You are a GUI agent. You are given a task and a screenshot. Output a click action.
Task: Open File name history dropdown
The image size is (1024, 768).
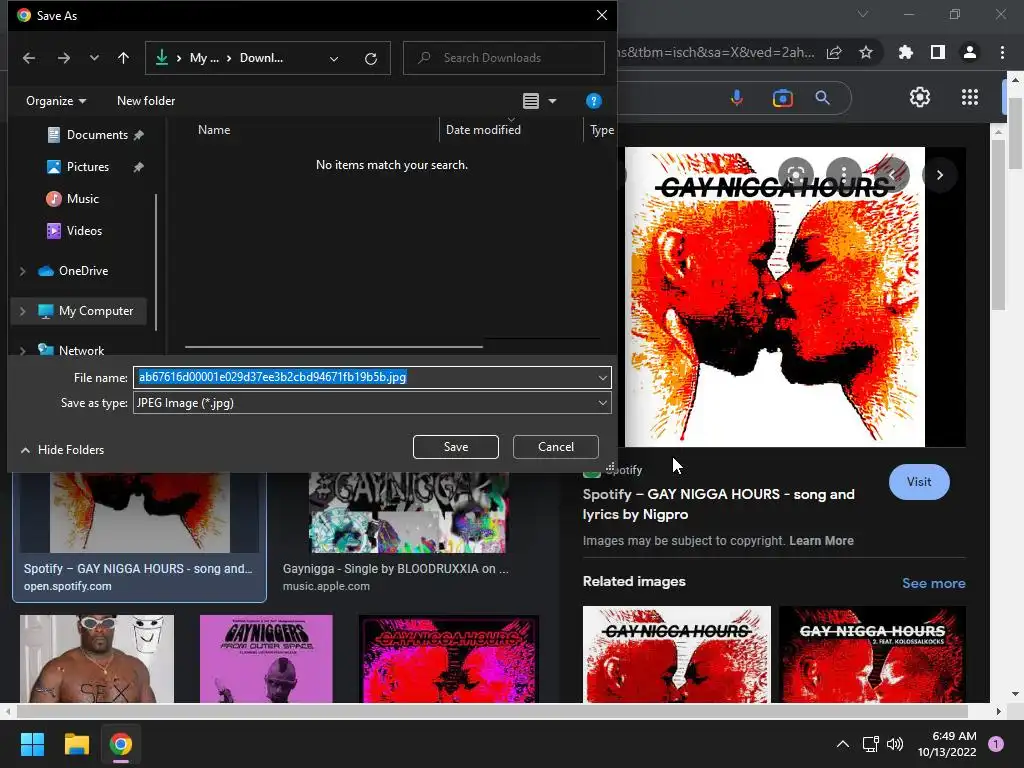(x=602, y=377)
